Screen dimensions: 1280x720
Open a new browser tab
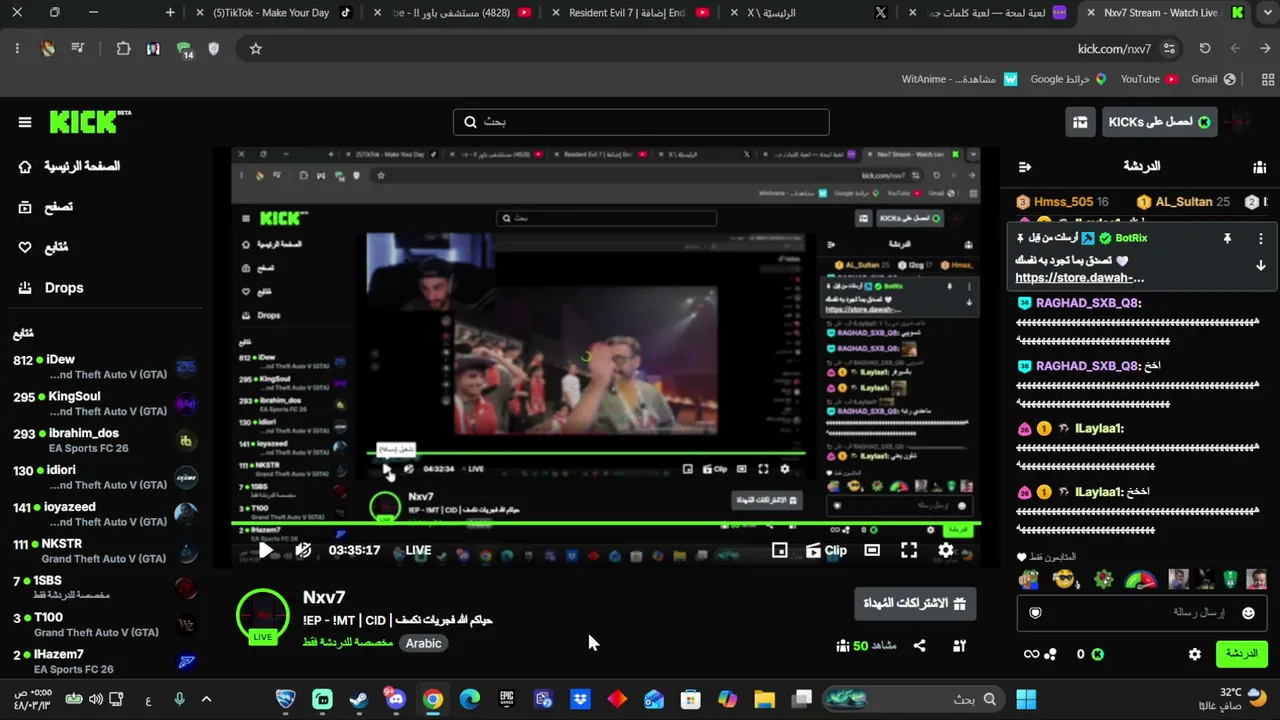pyautogui.click(x=170, y=13)
